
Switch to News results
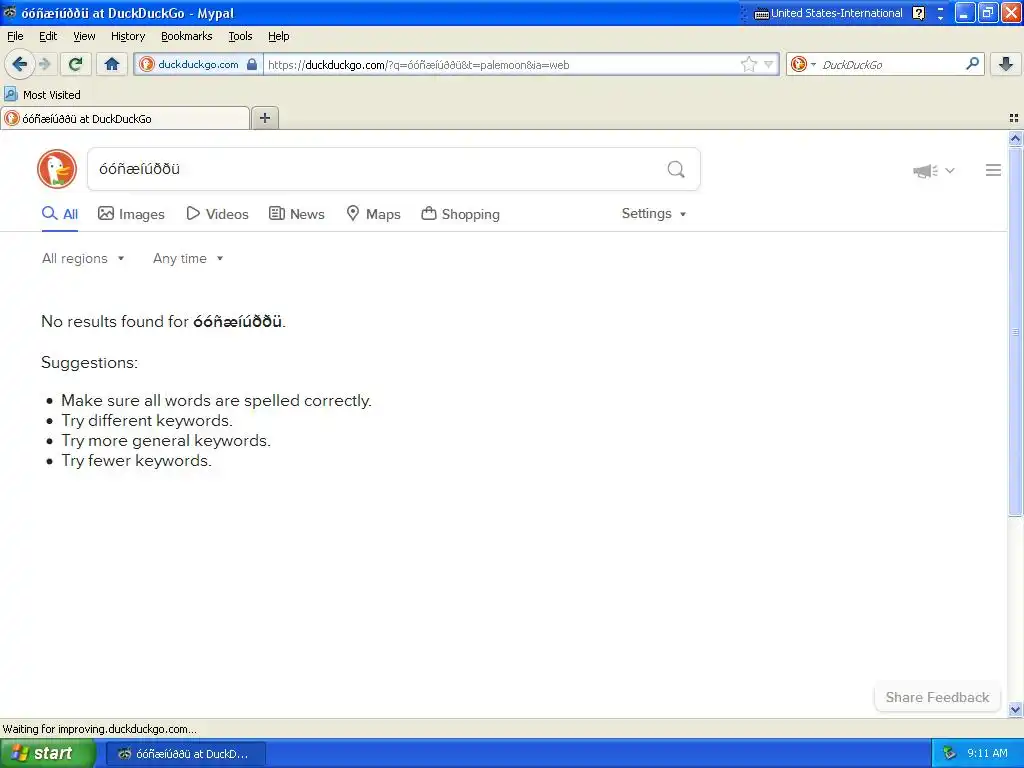tap(296, 214)
